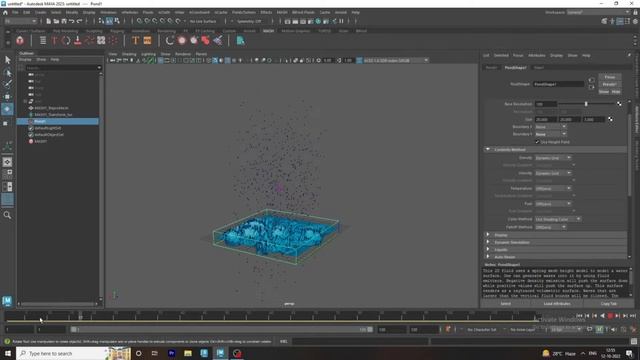This screenshot has height=360, width=640.
Task: Open the Create menu in menu bar
Action: (40, 13)
